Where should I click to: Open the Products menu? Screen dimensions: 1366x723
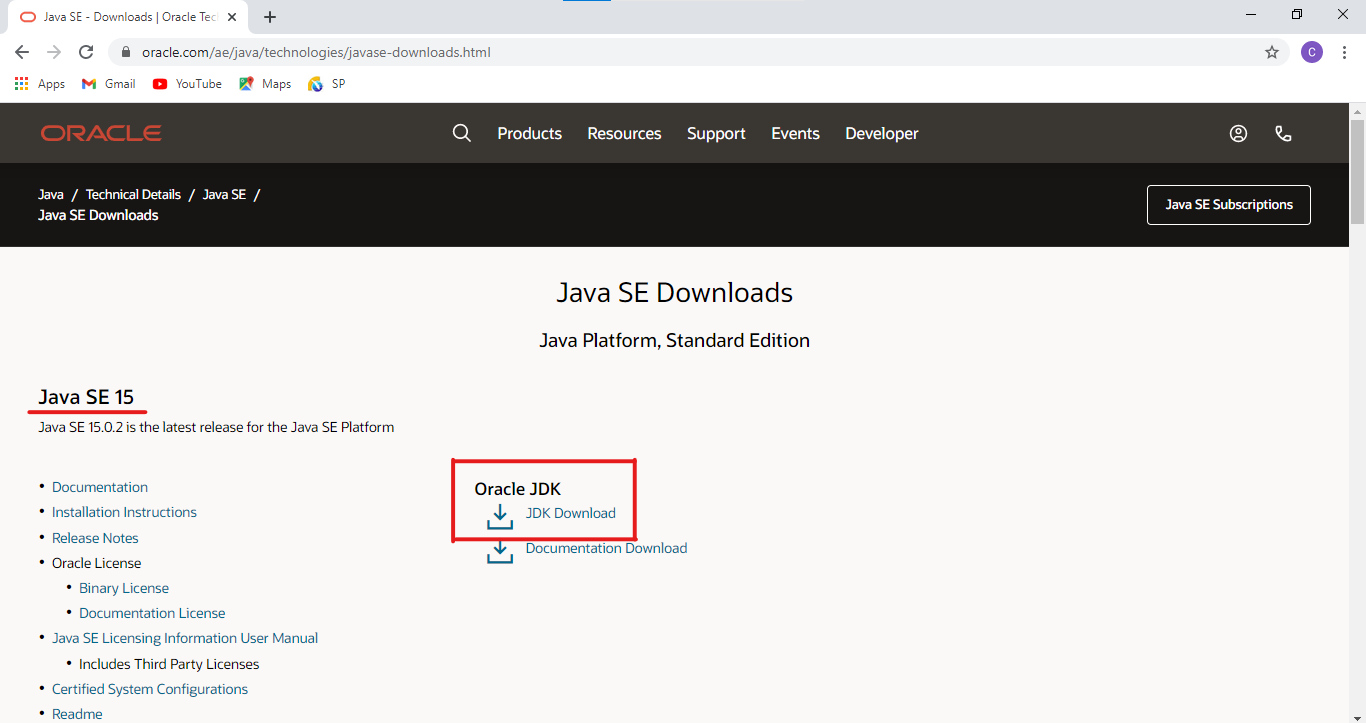pyautogui.click(x=529, y=132)
